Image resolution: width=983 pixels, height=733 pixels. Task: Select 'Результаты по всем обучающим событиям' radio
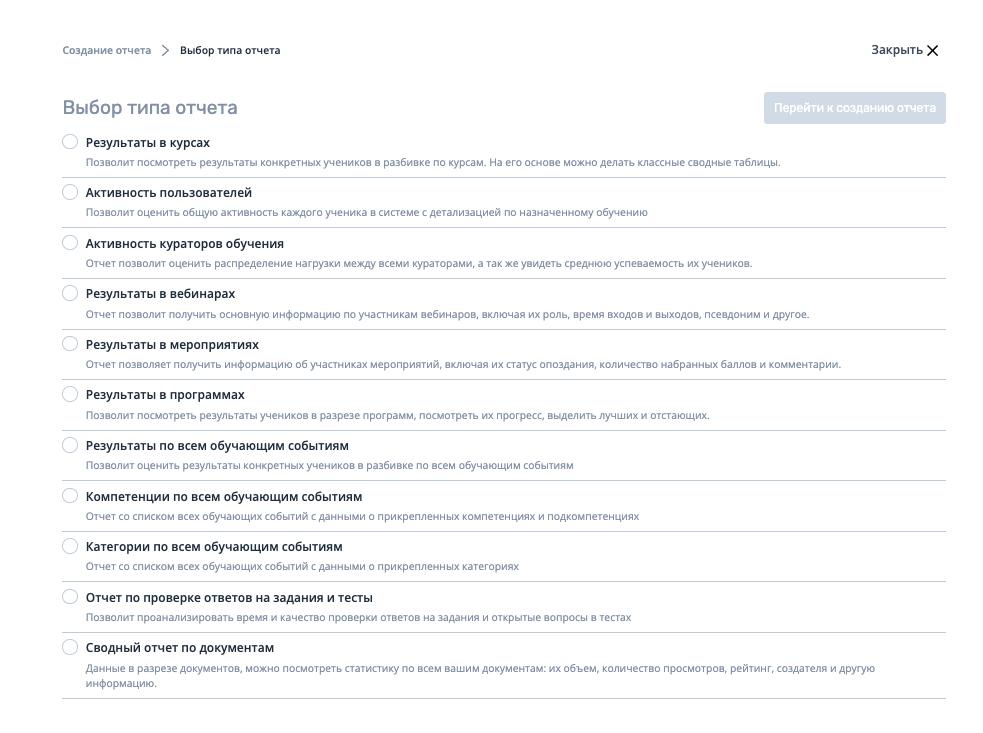click(70, 445)
